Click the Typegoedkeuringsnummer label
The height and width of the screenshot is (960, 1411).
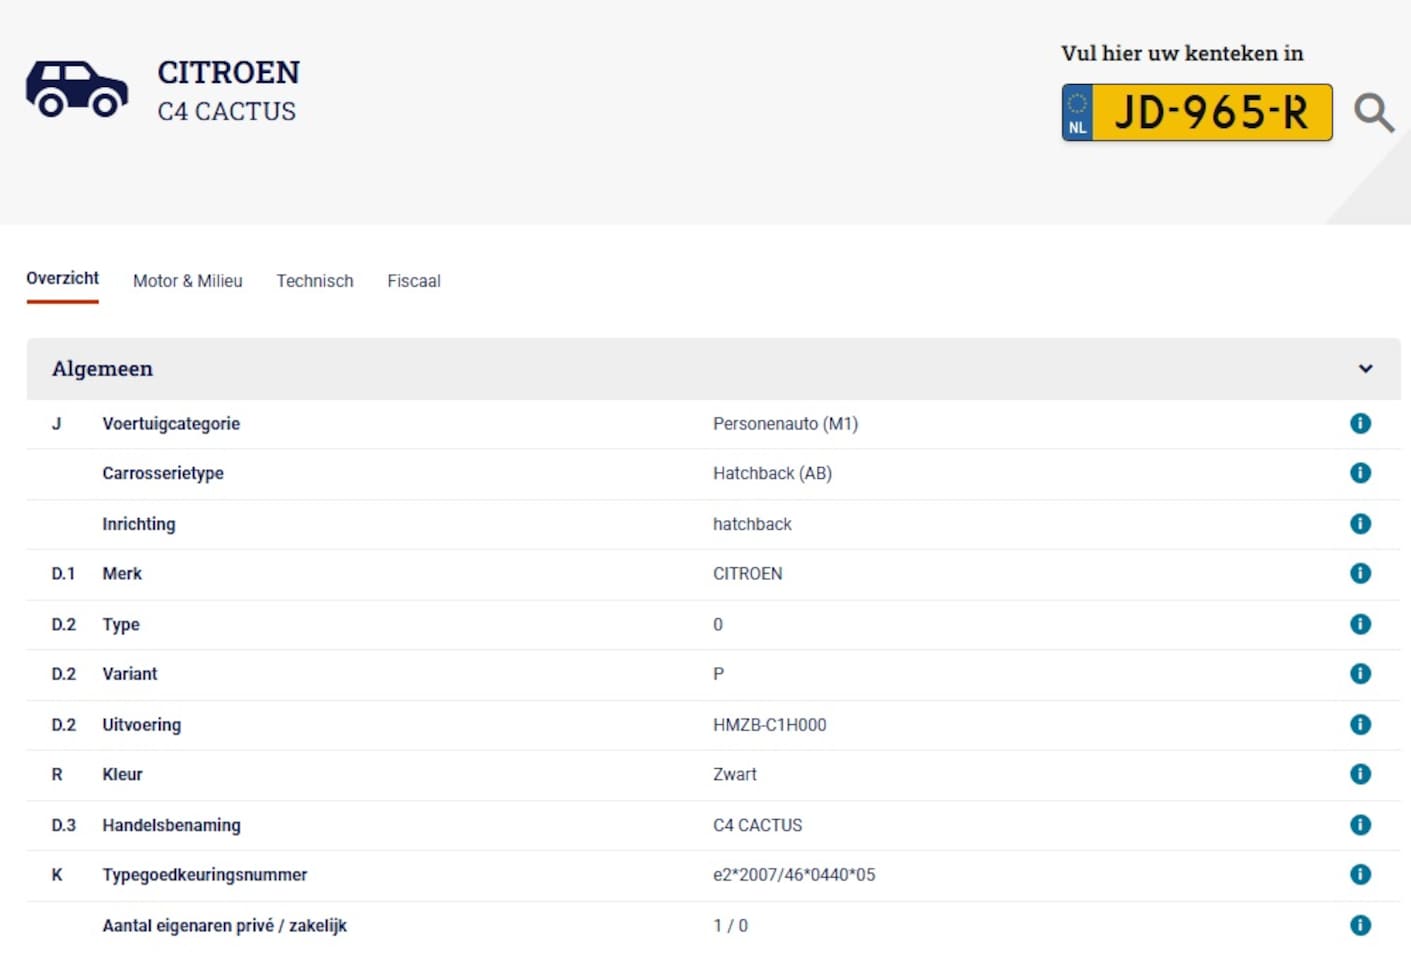pyautogui.click(x=204, y=875)
